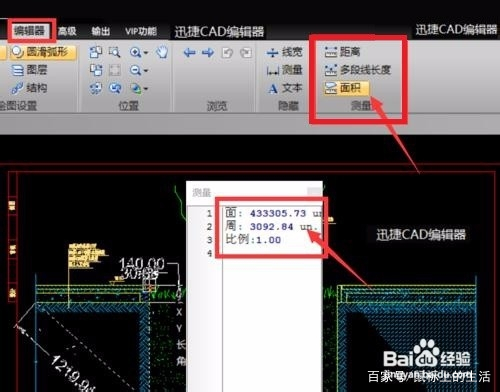Click the zoom in magnifier icon
Viewport: 500px width, 392px height.
coord(135,52)
